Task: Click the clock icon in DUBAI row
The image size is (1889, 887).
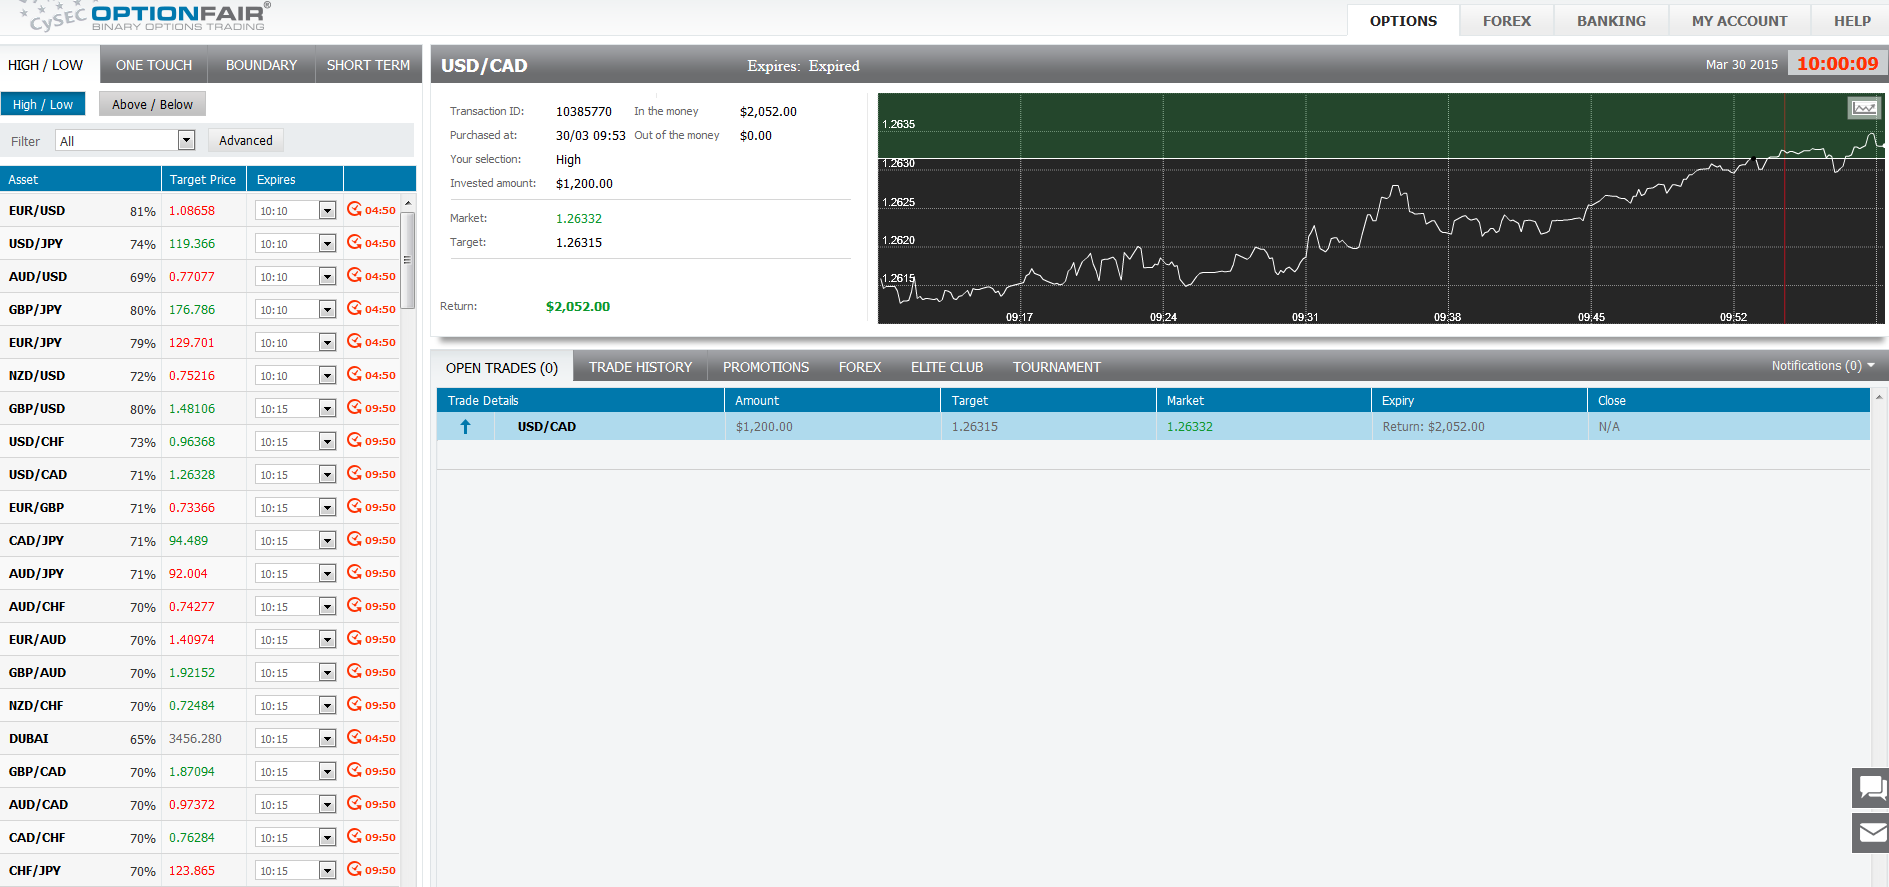Action: click(354, 737)
